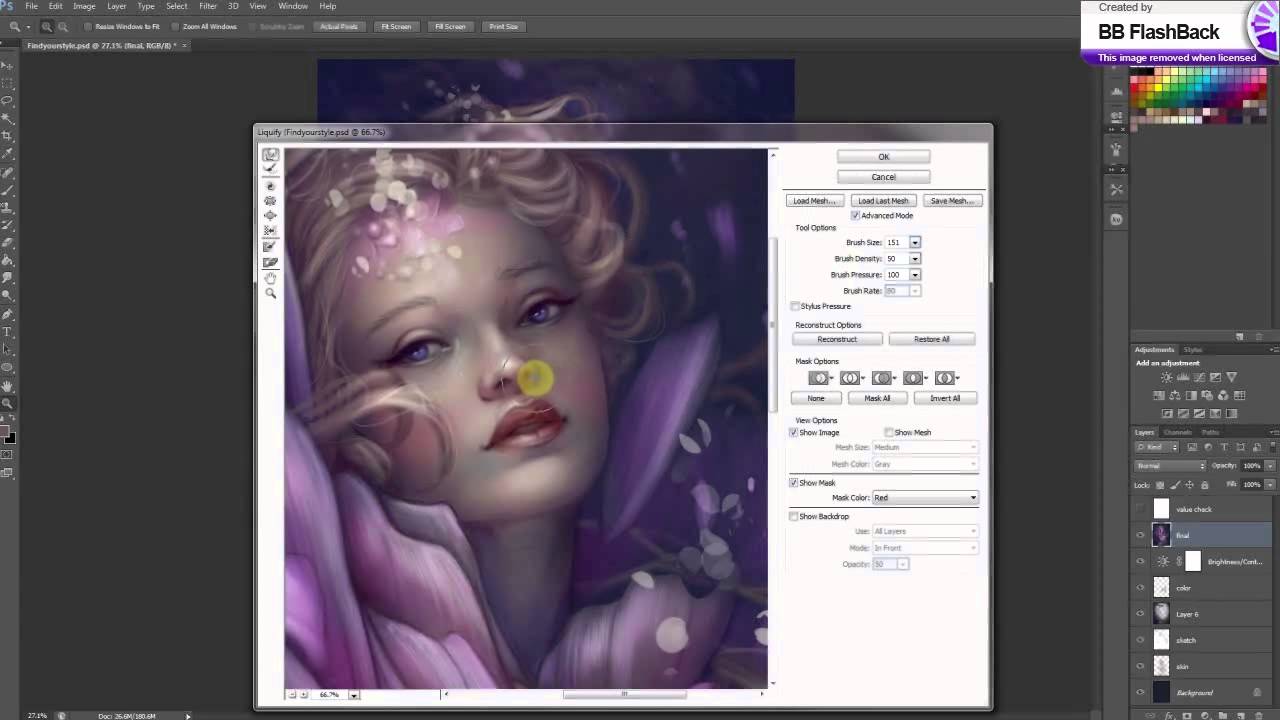Image resolution: width=1280 pixels, height=720 pixels.
Task: Check the Zoom All Windows option
Action: click(176, 26)
